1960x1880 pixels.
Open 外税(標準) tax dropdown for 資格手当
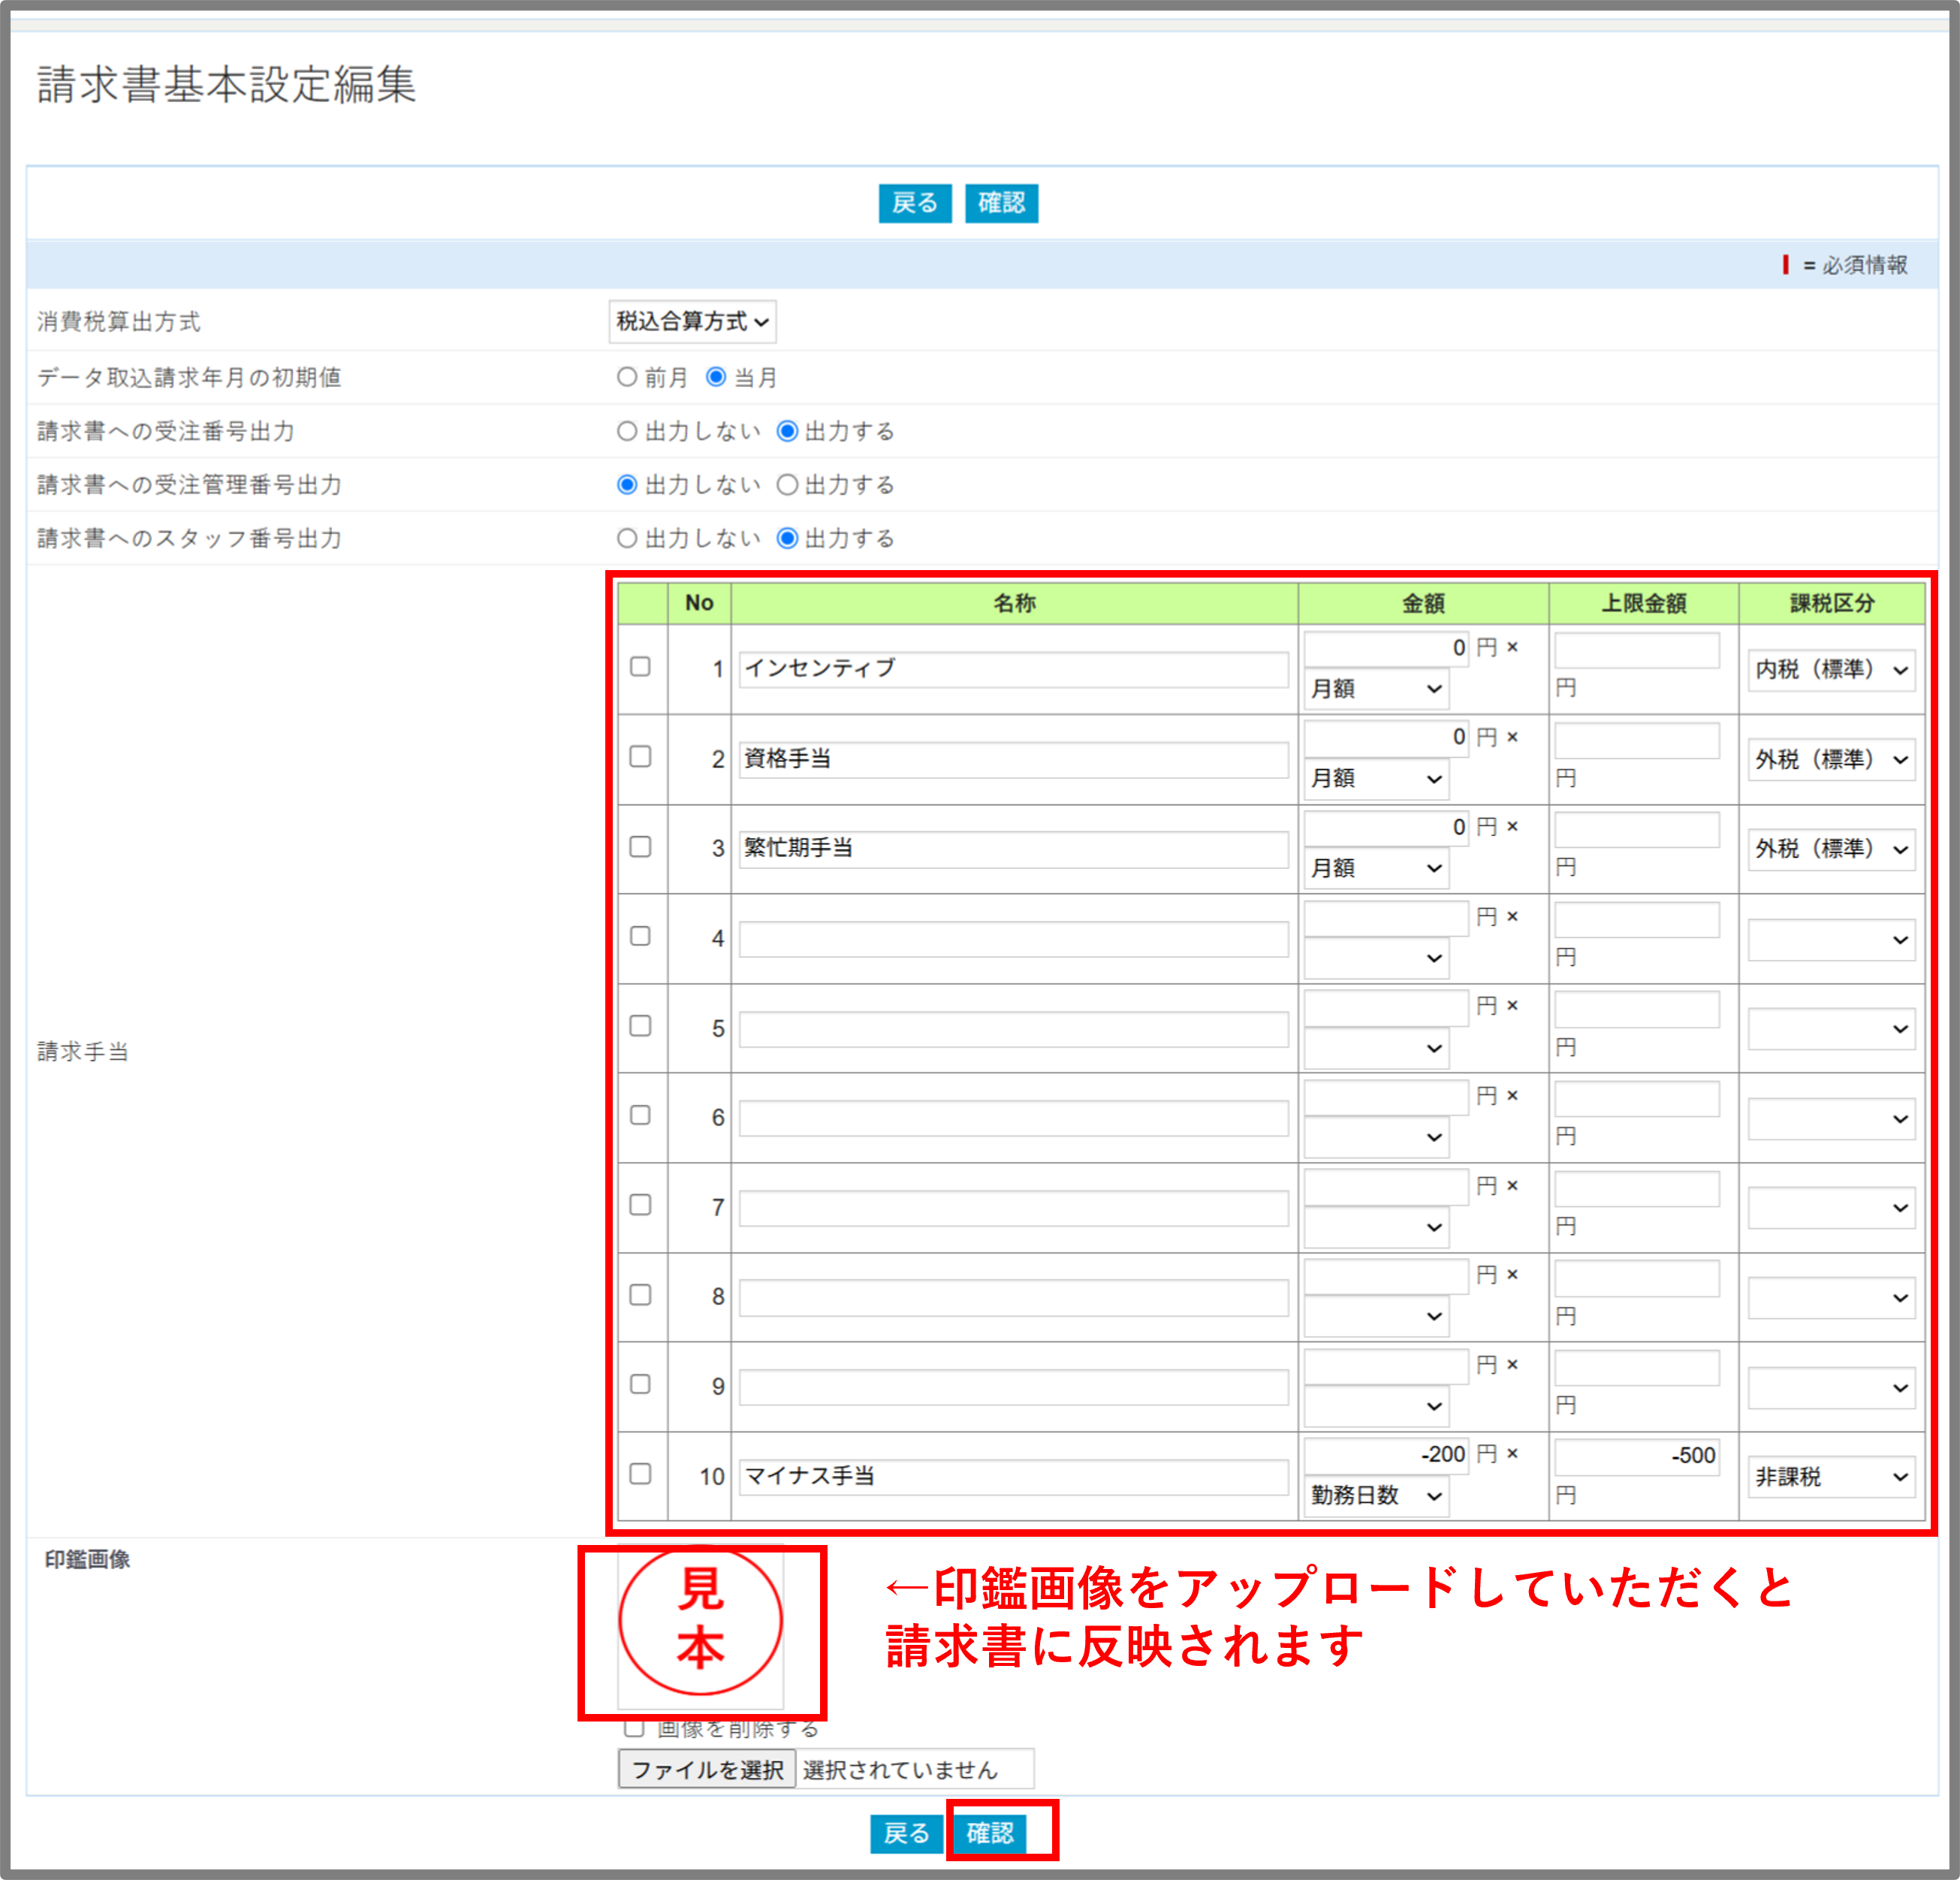1831,760
